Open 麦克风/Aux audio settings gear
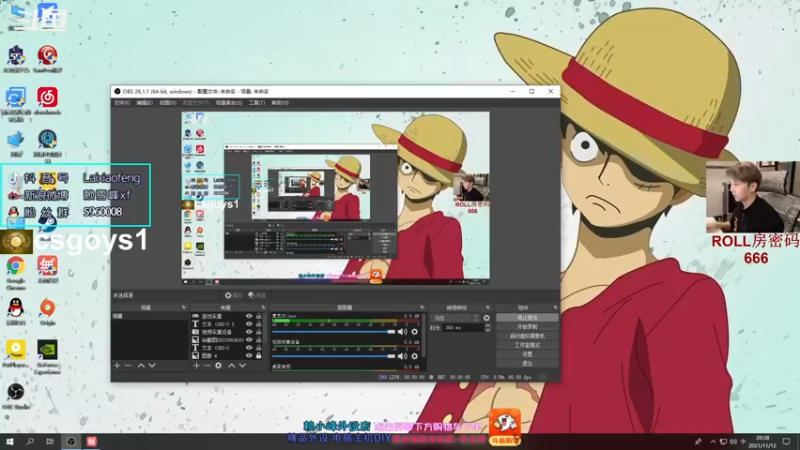This screenshot has height=450, width=800. [x=415, y=332]
